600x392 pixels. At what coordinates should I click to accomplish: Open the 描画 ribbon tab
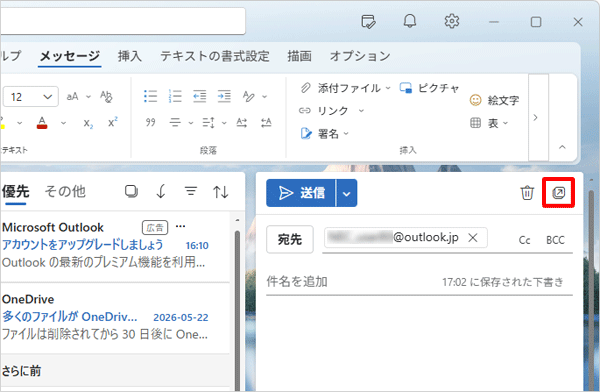coord(299,56)
